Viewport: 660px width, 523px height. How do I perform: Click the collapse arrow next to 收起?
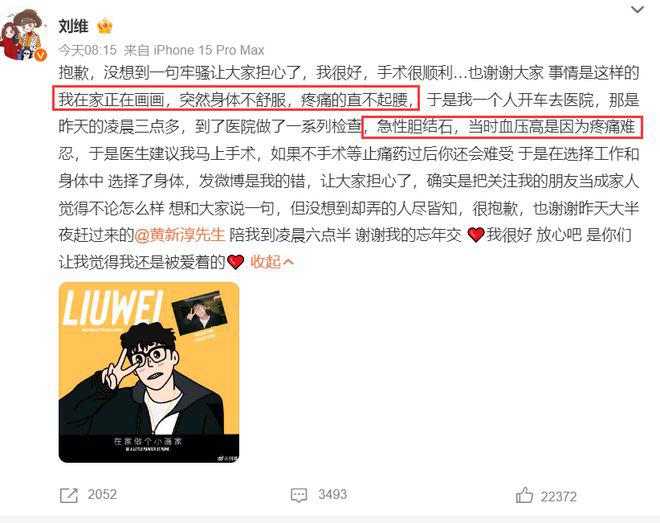pos(288,263)
